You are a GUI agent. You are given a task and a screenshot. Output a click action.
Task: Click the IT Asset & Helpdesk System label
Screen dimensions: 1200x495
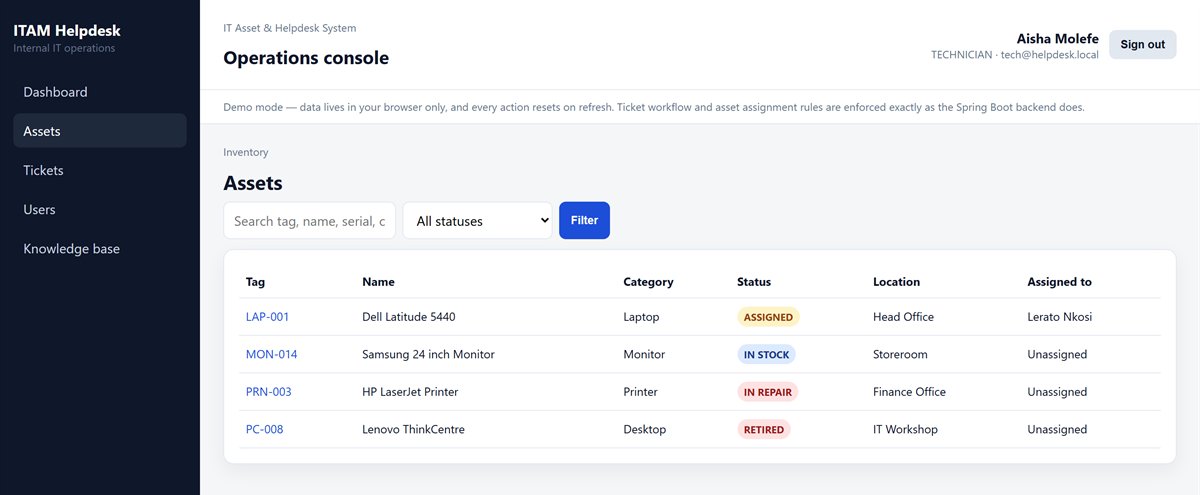pos(289,28)
